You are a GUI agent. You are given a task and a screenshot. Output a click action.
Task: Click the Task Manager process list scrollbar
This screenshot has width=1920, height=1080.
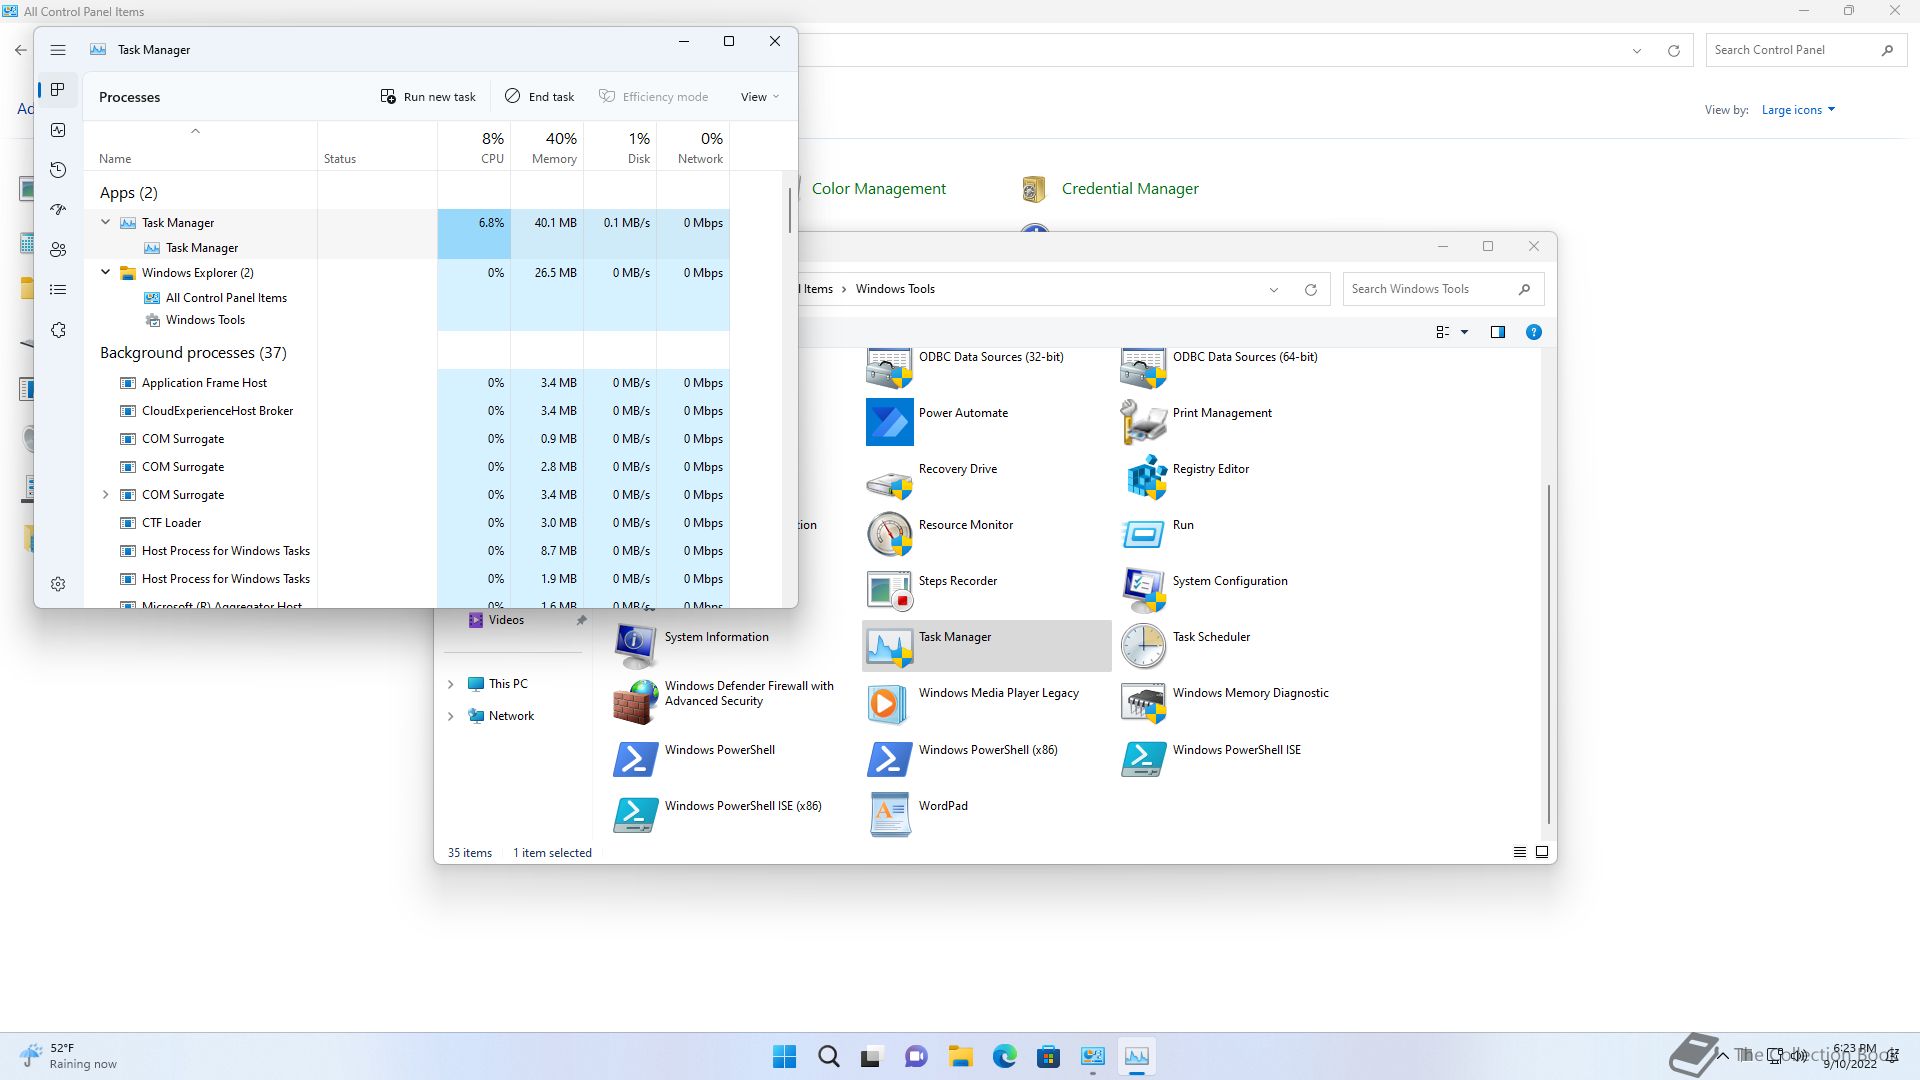(x=790, y=210)
